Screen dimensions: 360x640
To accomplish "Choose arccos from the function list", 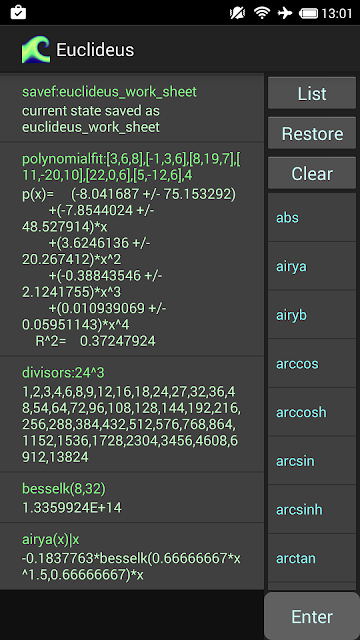I will click(312, 363).
